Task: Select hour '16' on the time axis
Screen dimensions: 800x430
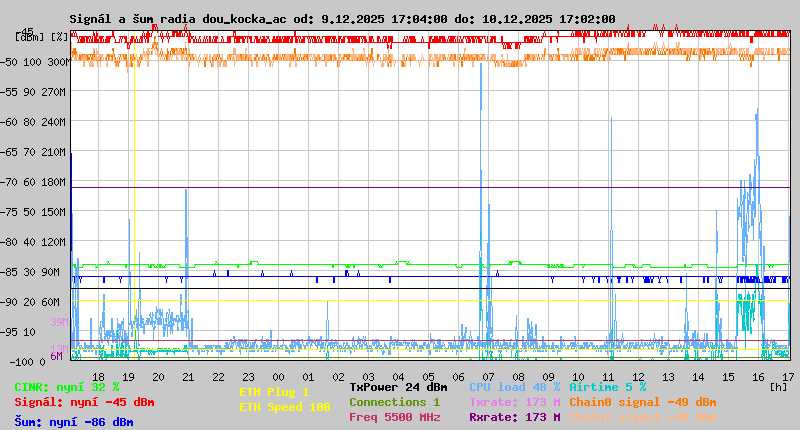Action: 758,377
